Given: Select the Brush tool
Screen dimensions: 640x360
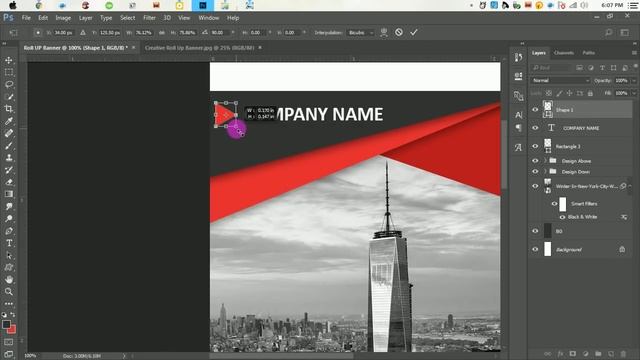Looking at the screenshot, I should pos(9,145).
